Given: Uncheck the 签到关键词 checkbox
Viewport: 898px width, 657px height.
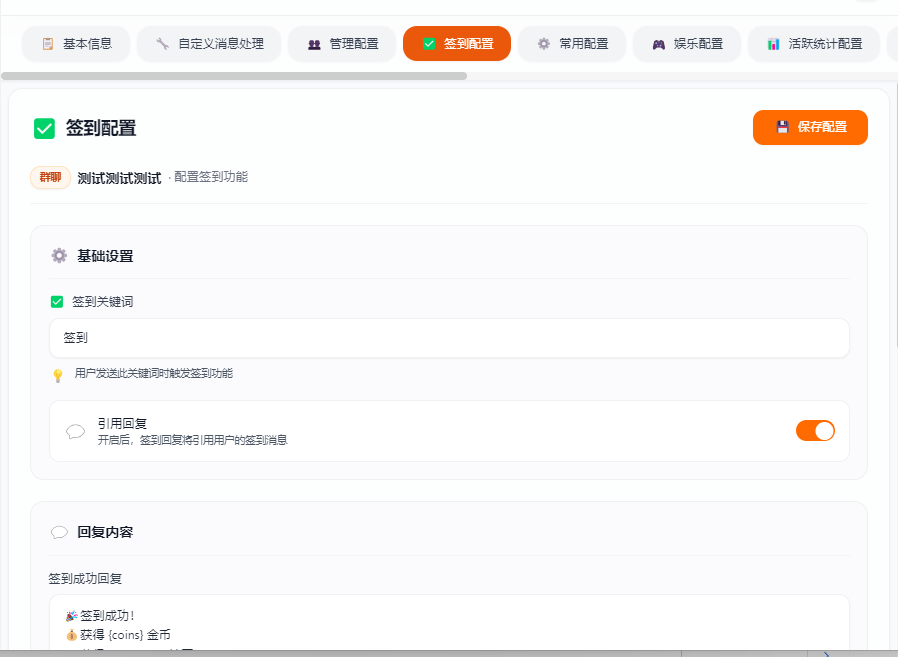Looking at the screenshot, I should click(x=57, y=302).
